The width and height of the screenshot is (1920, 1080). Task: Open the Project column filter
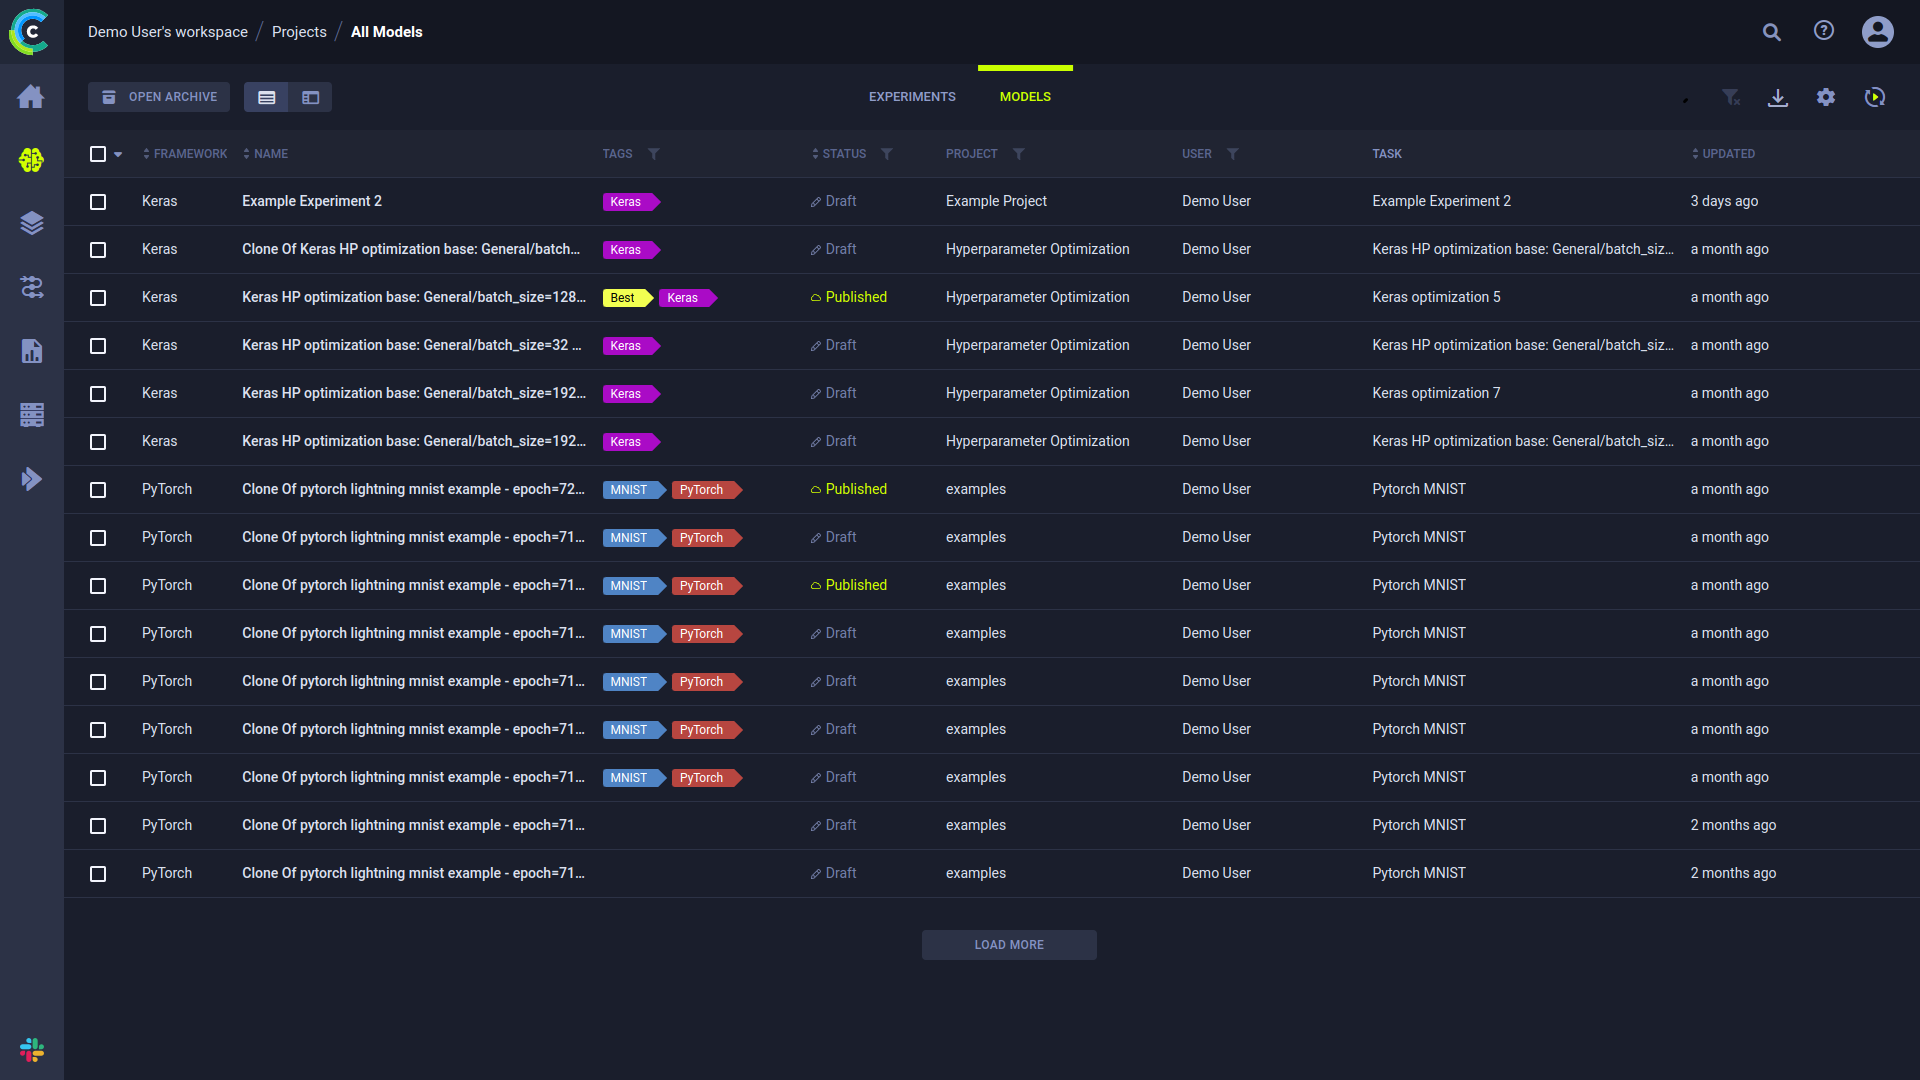tap(1018, 154)
